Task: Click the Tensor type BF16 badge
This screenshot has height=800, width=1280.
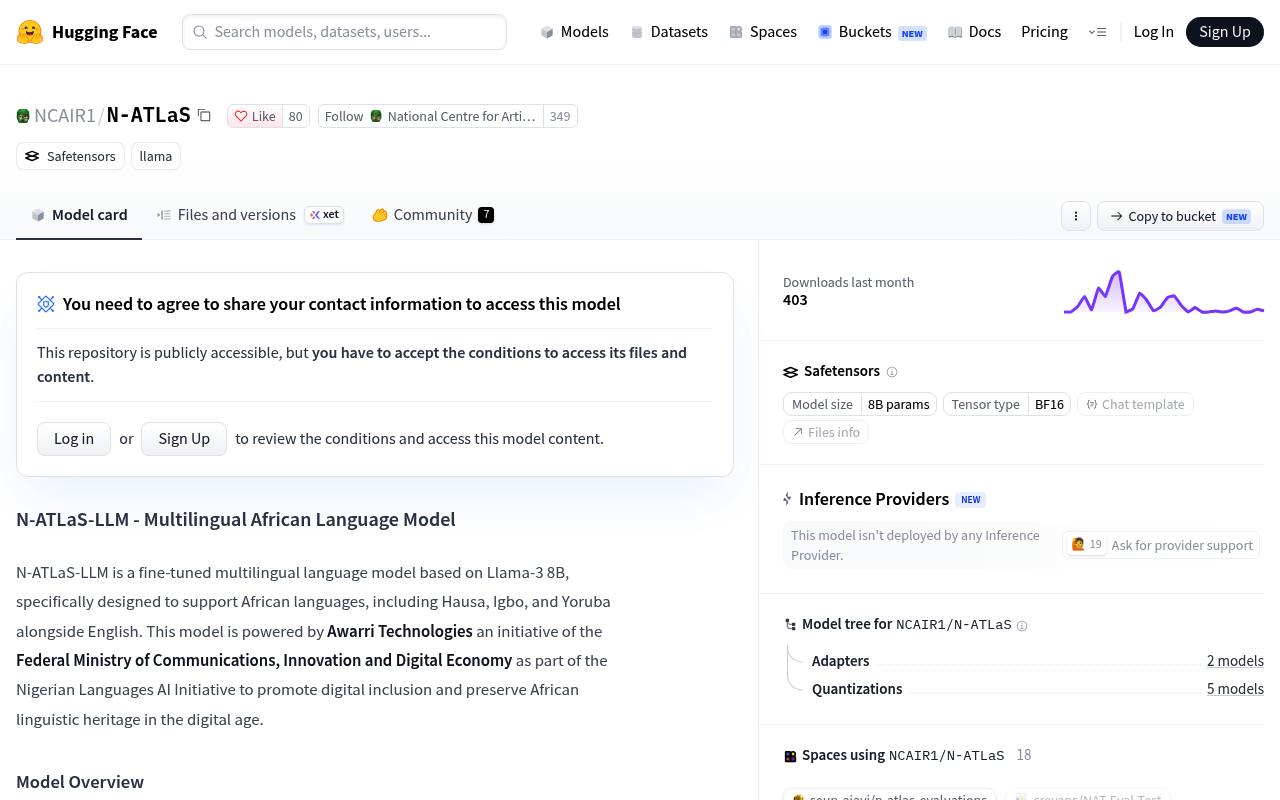Action: 1007,404
